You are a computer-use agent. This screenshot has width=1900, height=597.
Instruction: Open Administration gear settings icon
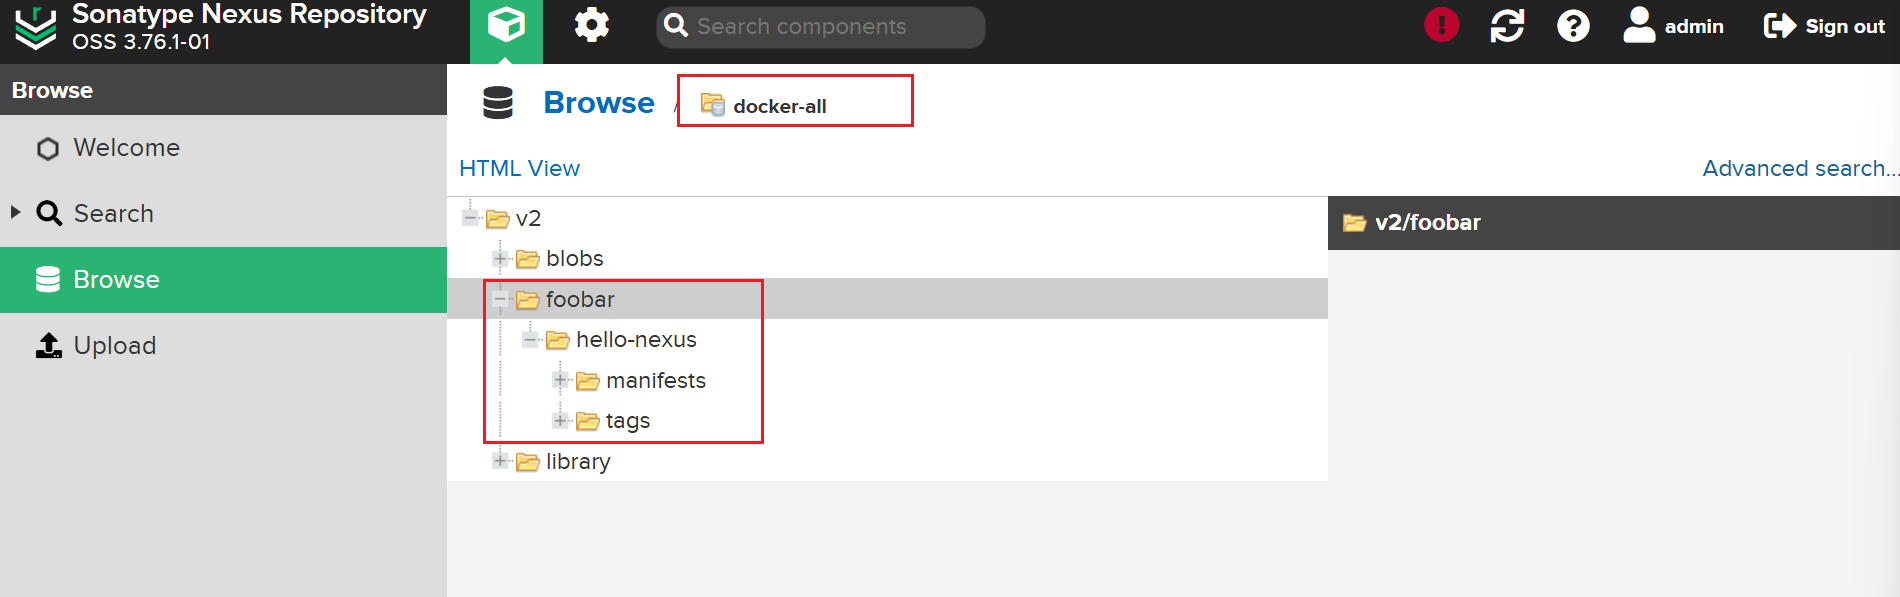coord(592,25)
